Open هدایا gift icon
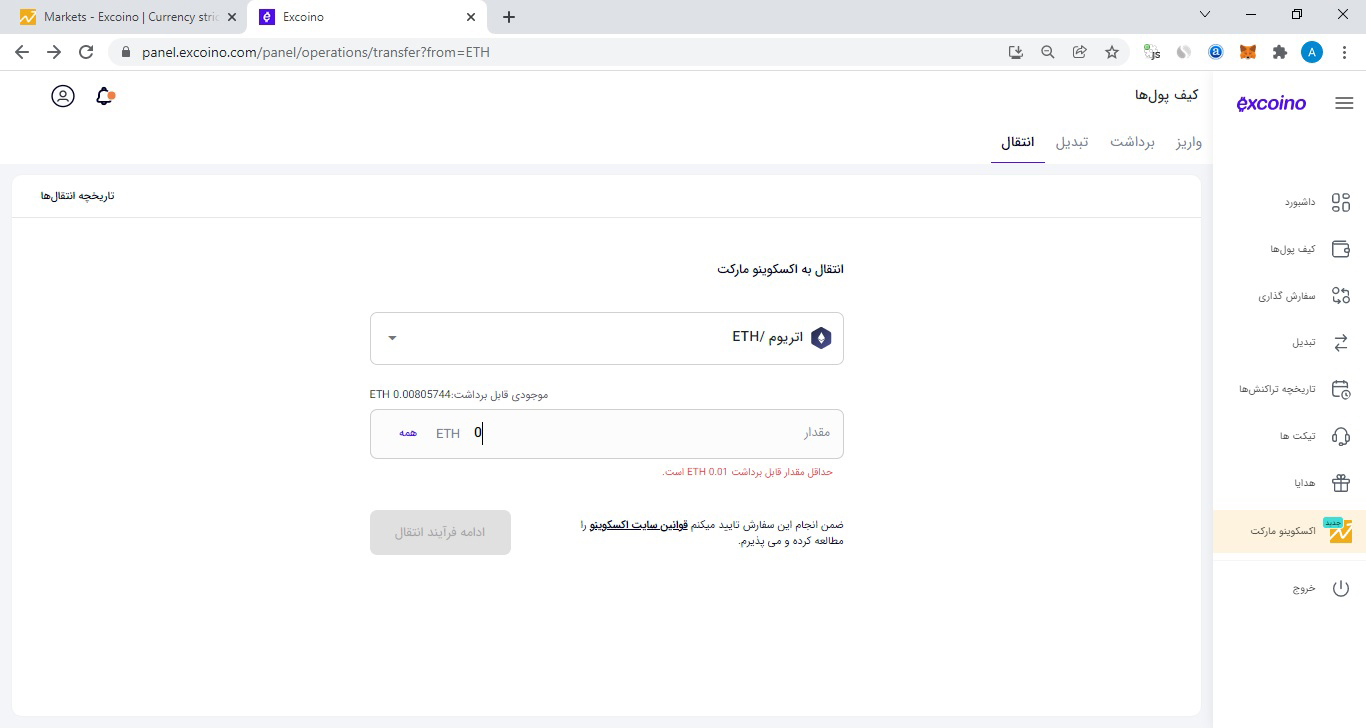1366x728 pixels. coord(1341,483)
